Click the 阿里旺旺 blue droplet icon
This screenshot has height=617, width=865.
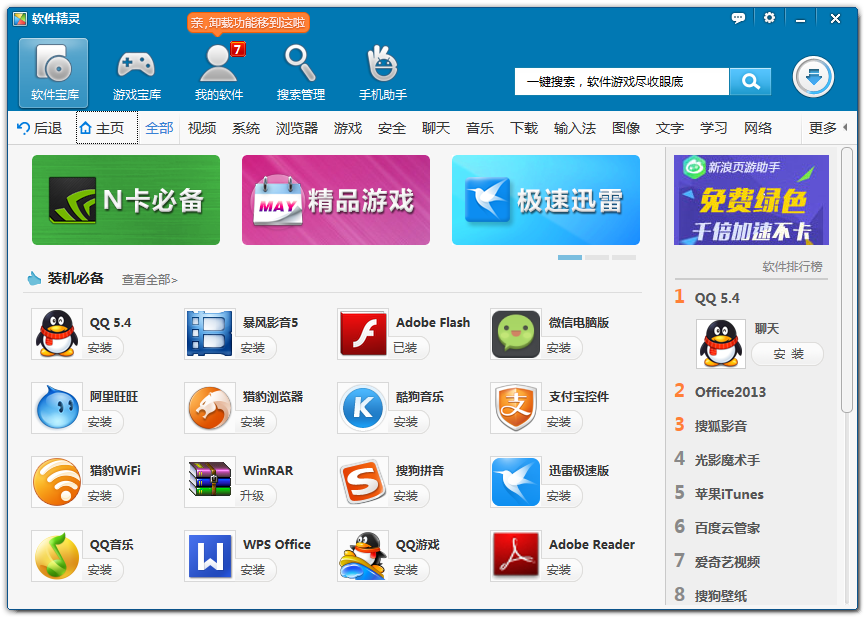pos(57,408)
